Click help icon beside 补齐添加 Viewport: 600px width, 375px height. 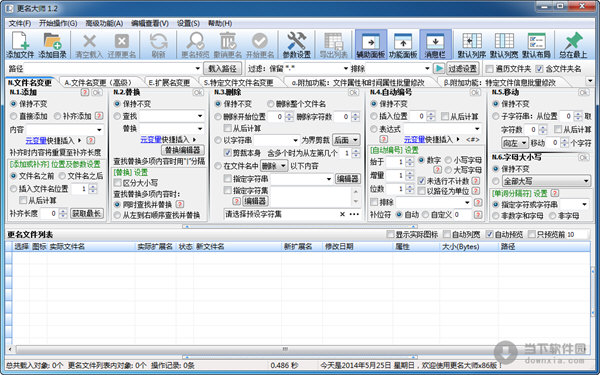pyautogui.click(x=99, y=116)
